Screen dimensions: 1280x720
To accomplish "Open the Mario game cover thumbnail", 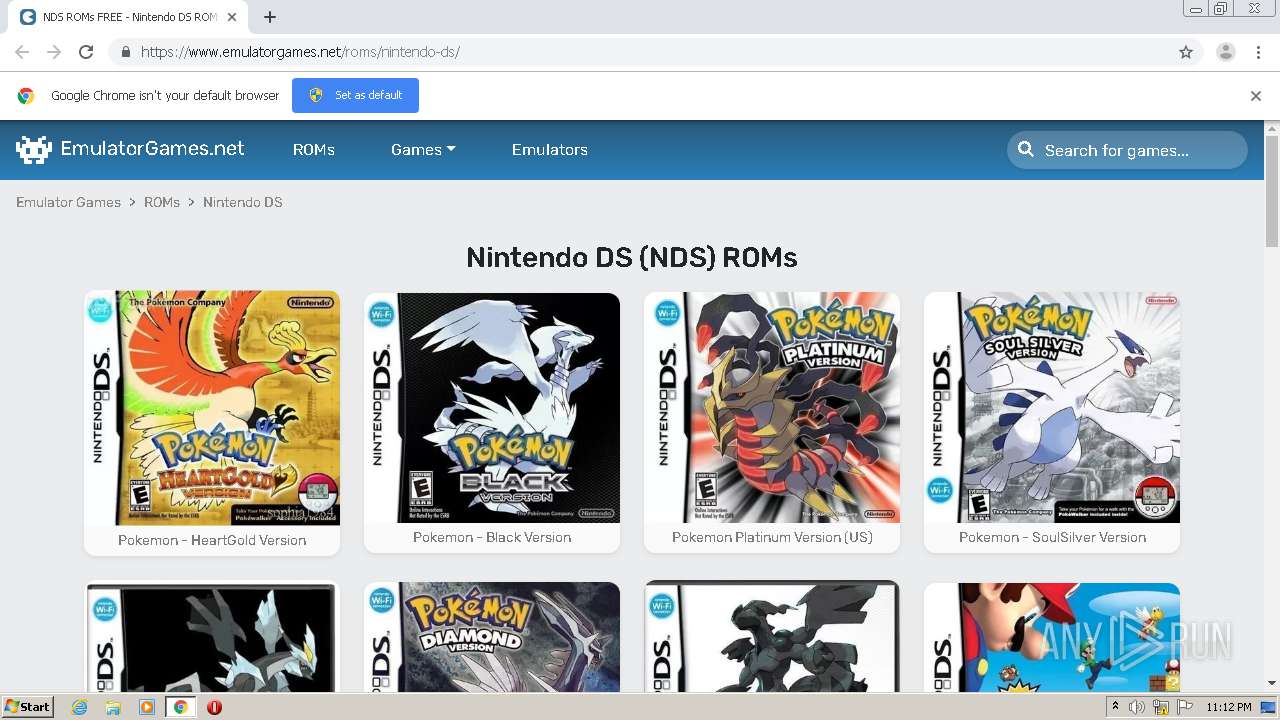I will pyautogui.click(x=1052, y=637).
